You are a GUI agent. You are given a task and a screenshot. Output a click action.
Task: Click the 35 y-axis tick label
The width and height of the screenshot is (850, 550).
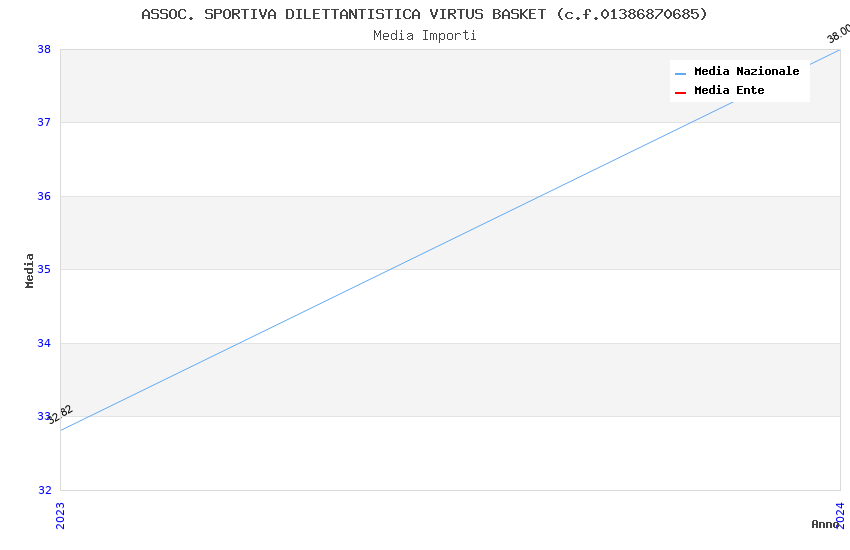click(44, 270)
